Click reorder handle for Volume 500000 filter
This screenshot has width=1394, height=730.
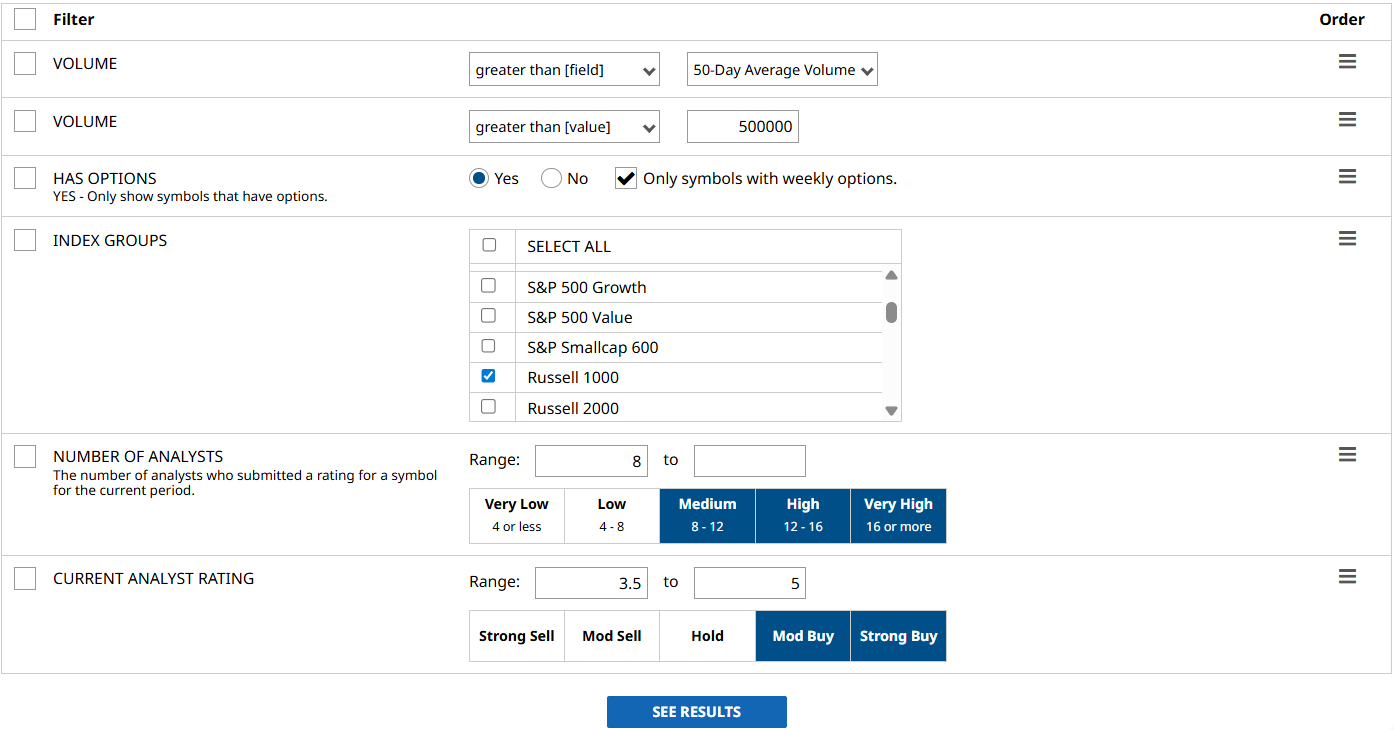[1347, 120]
